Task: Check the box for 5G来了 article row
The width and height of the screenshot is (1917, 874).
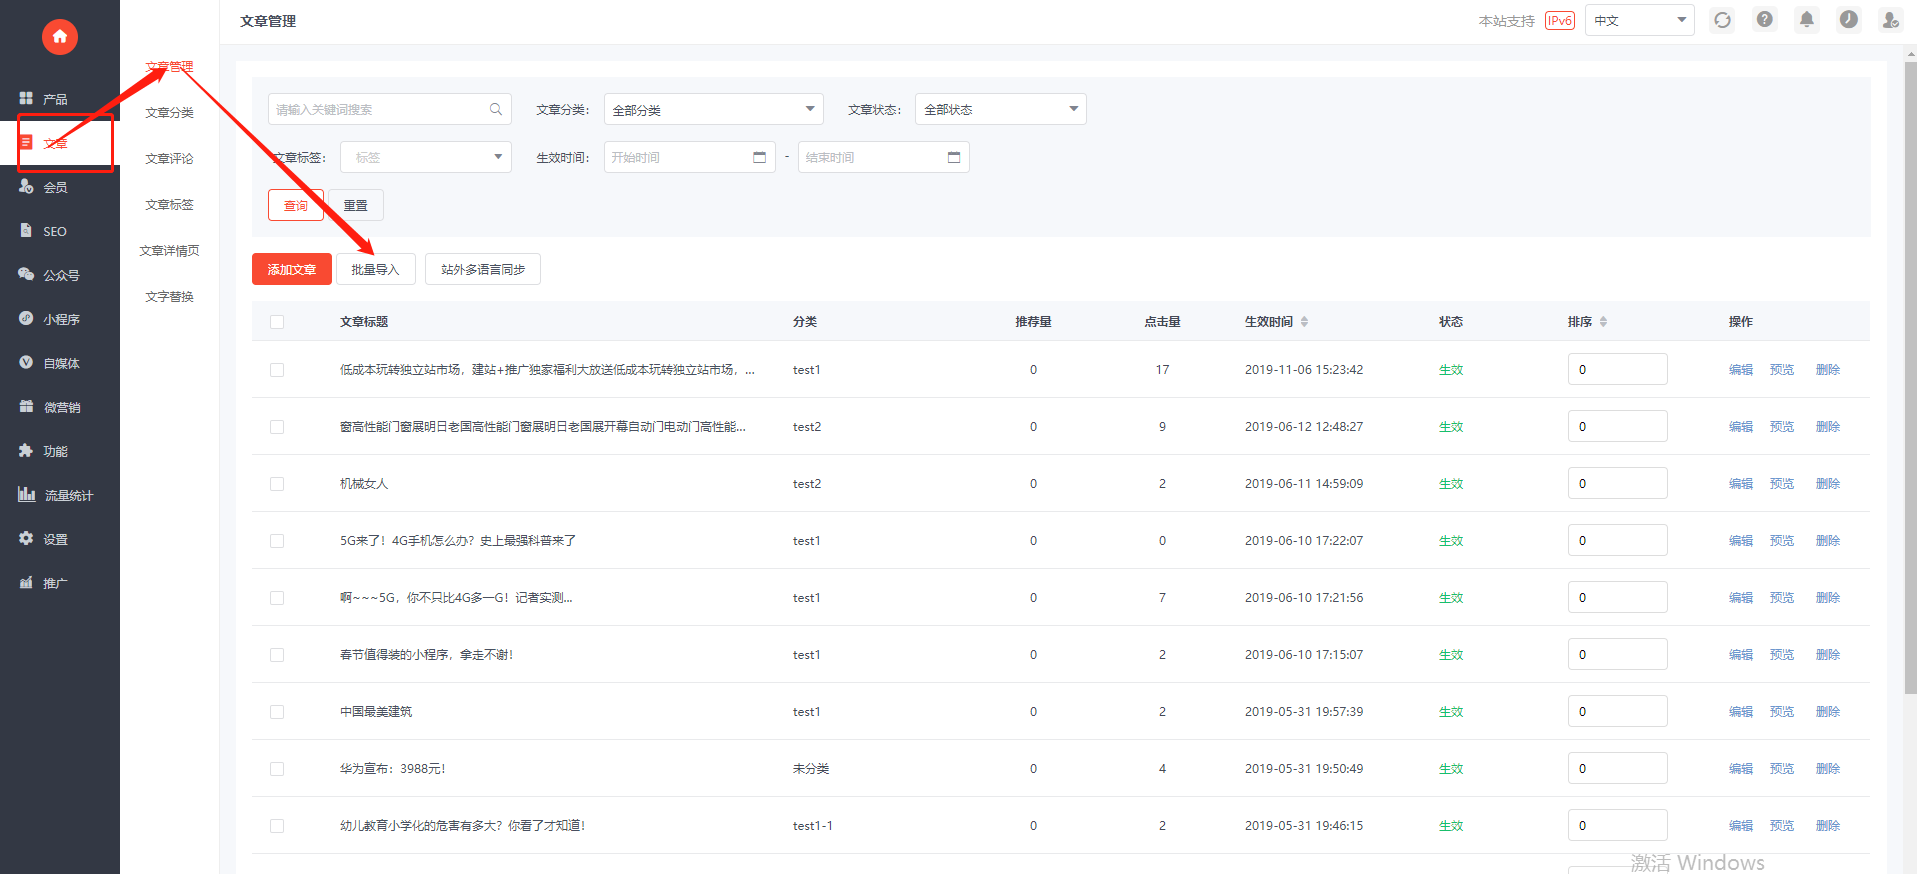Action: [x=277, y=541]
